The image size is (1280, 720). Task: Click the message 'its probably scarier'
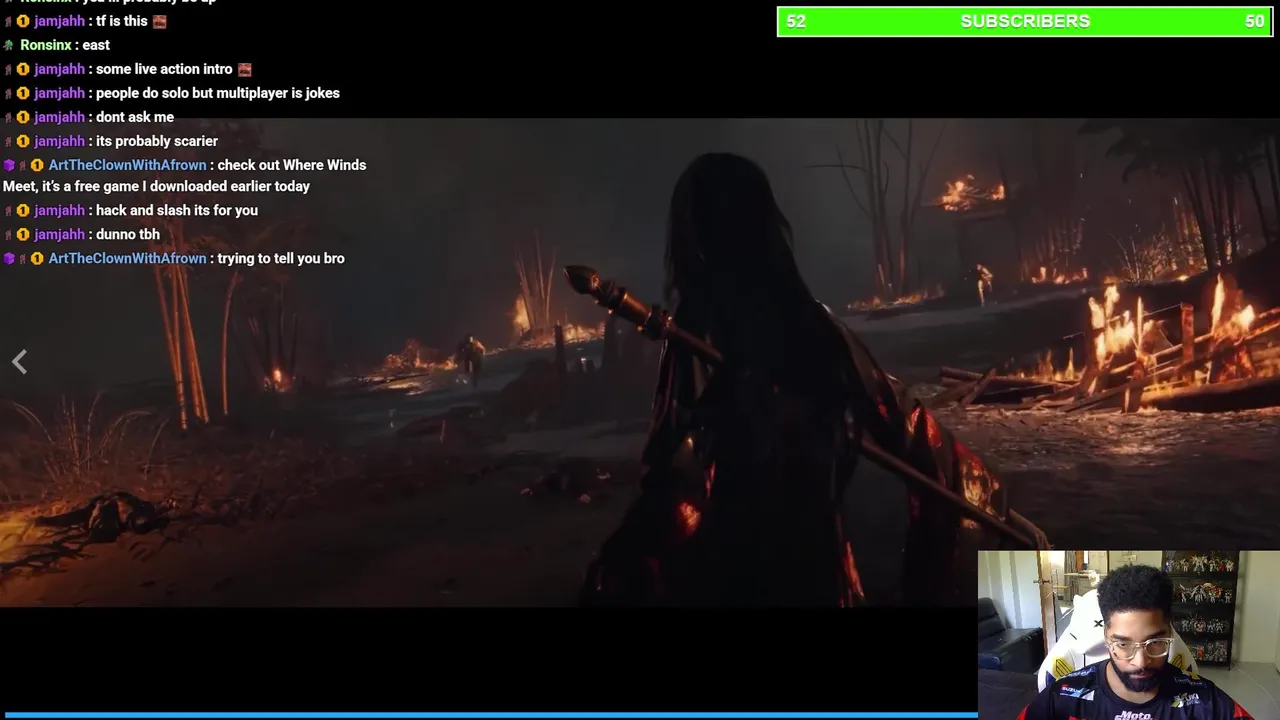coord(157,141)
